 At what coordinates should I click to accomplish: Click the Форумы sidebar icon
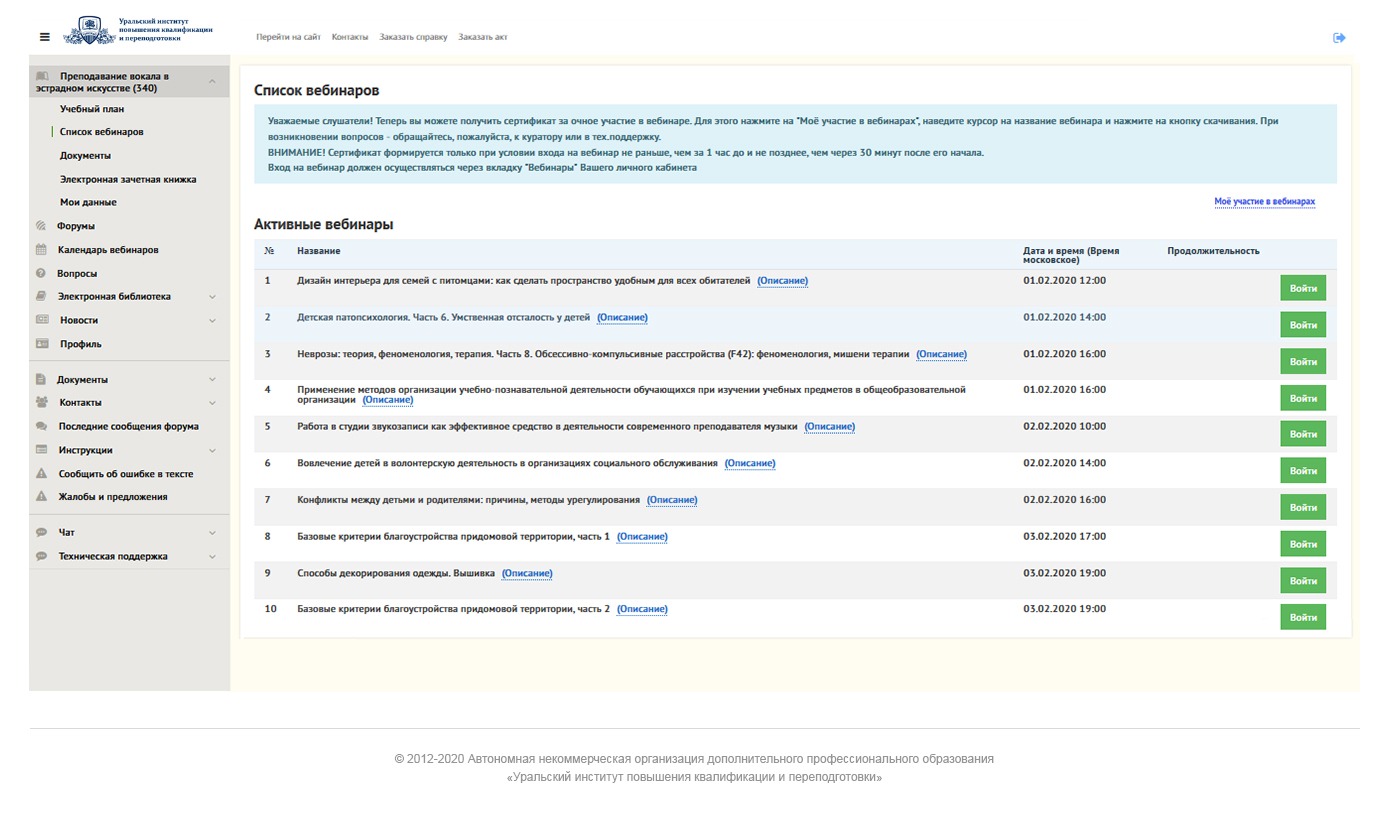click(x=41, y=226)
